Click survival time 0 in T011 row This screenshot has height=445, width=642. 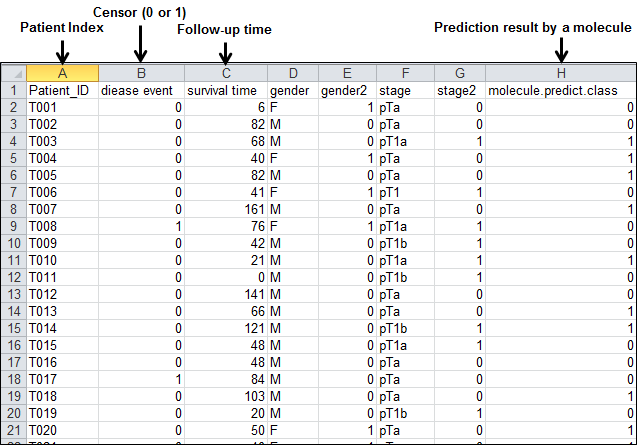(x=226, y=277)
